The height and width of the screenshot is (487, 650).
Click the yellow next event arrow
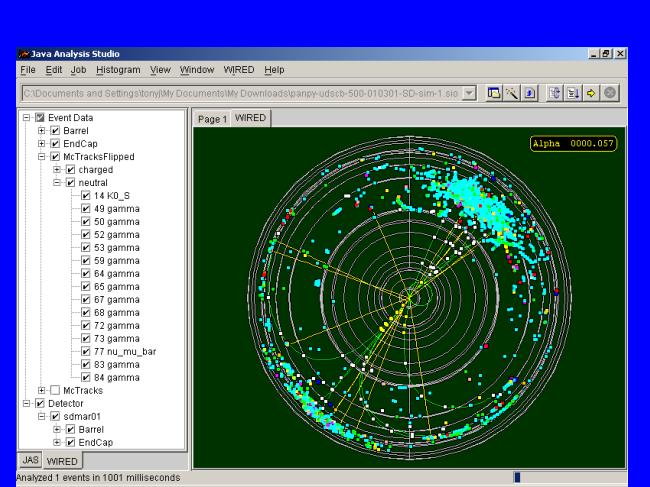tap(591, 92)
